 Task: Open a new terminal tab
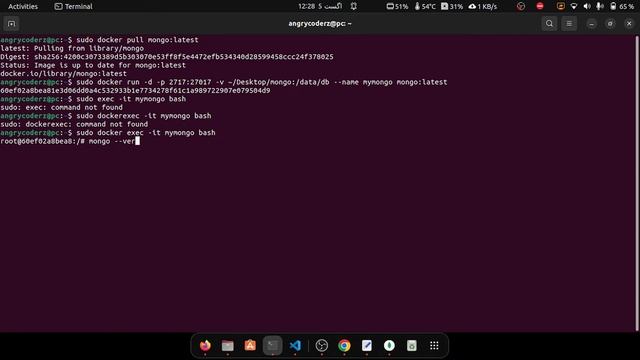coord(11,24)
